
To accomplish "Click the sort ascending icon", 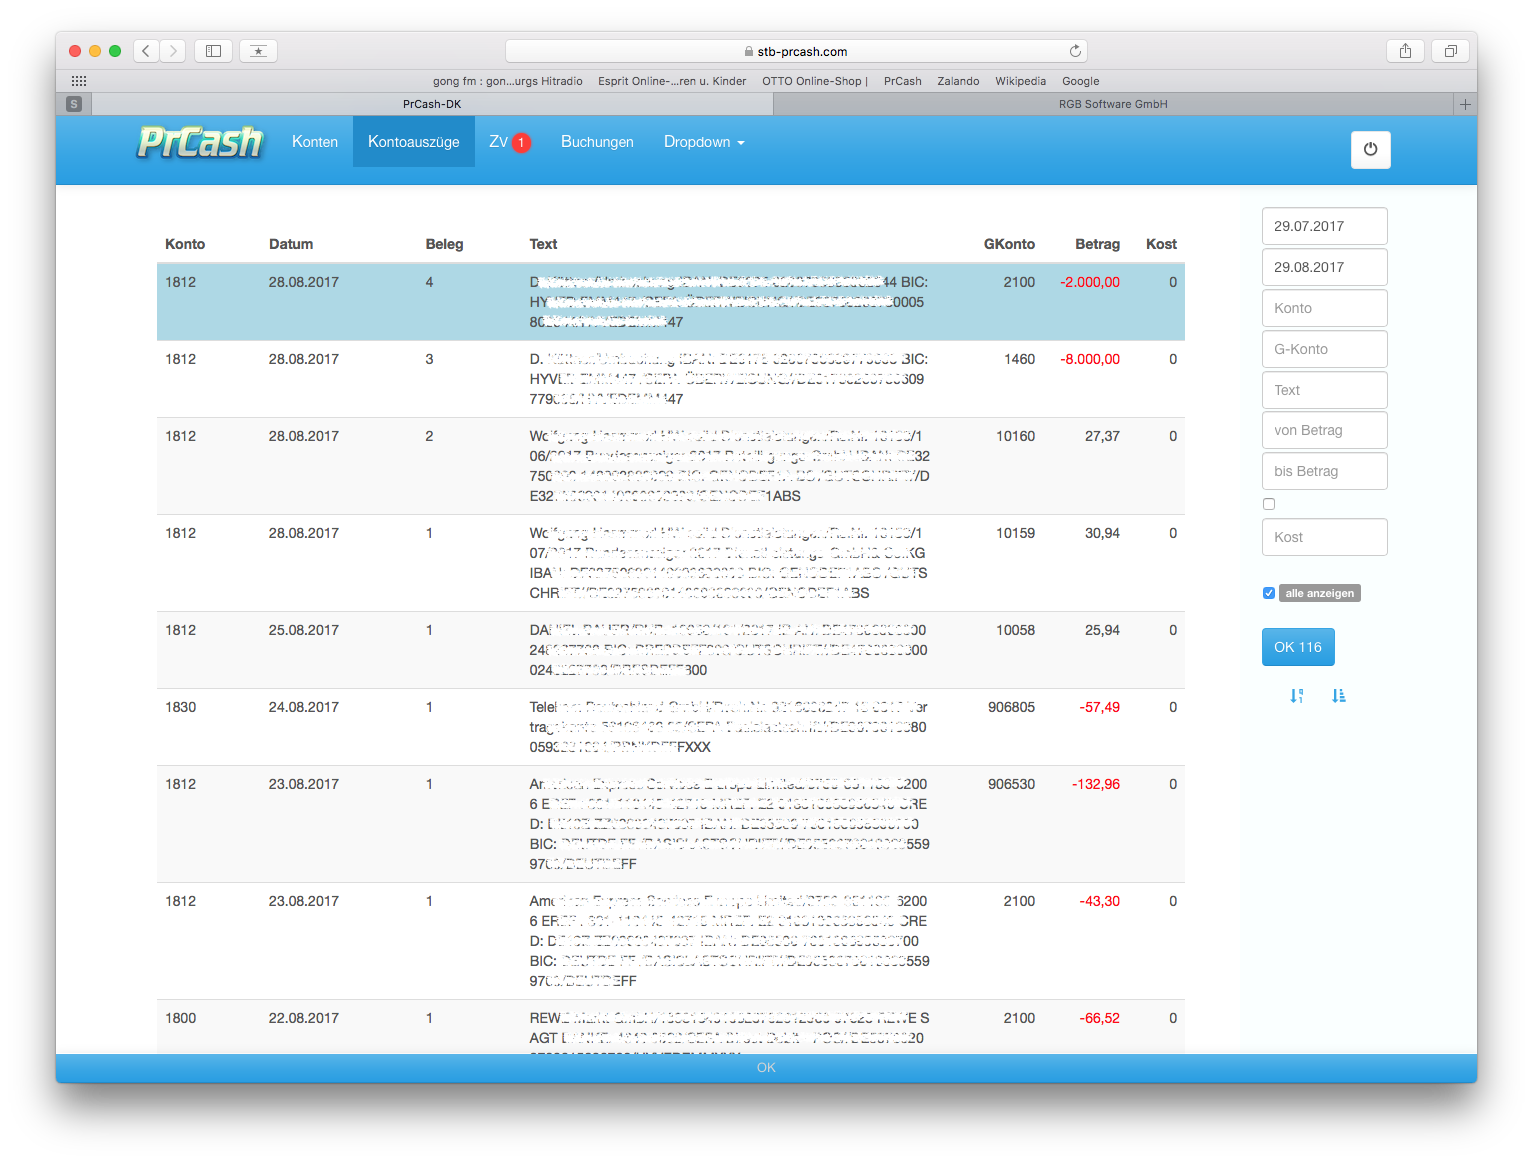I will [x=1339, y=696].
